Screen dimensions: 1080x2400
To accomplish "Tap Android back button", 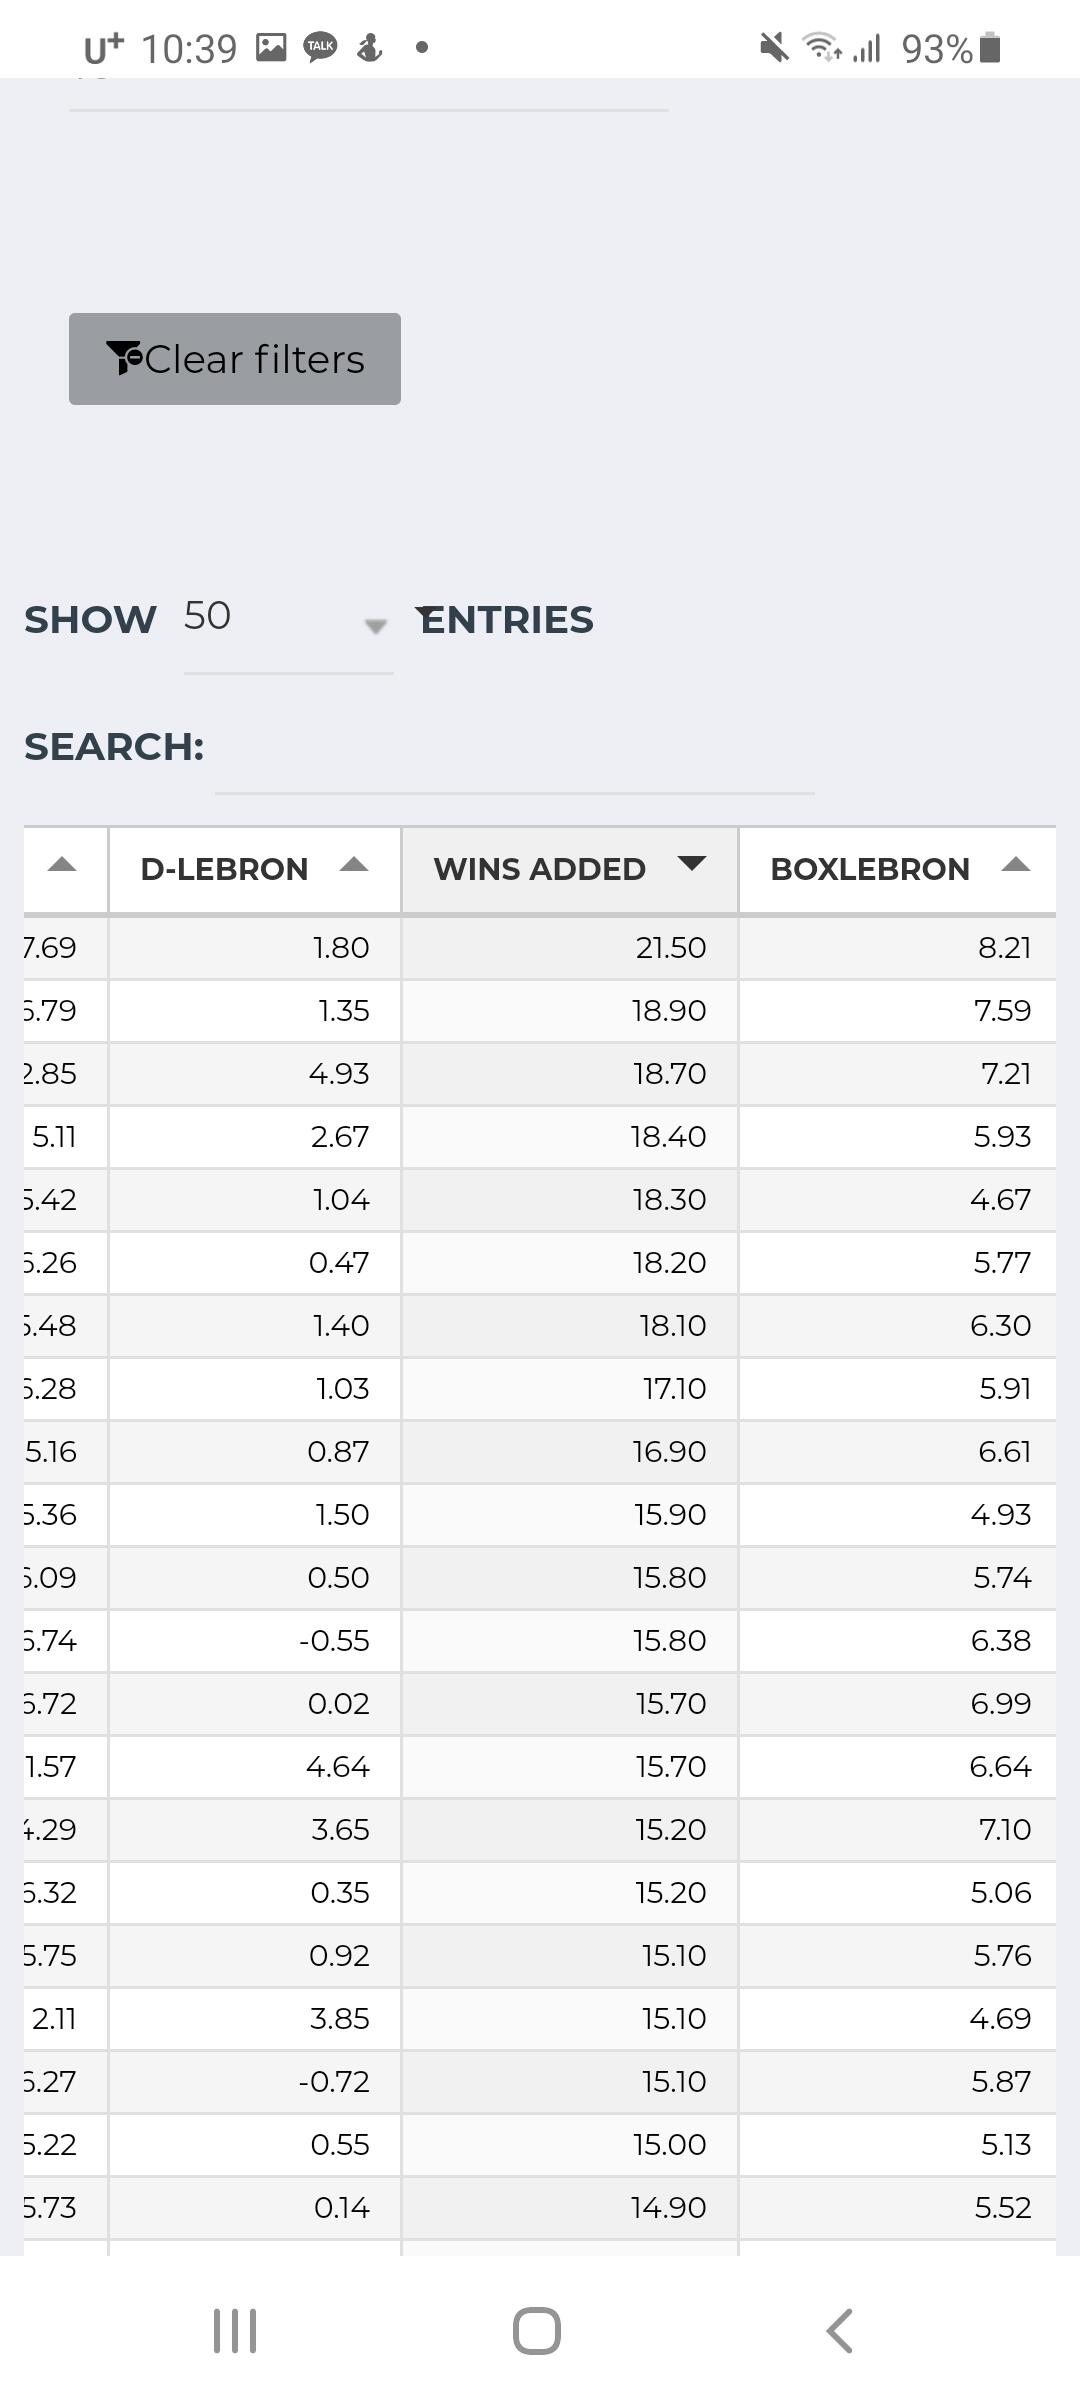I will click(839, 2331).
